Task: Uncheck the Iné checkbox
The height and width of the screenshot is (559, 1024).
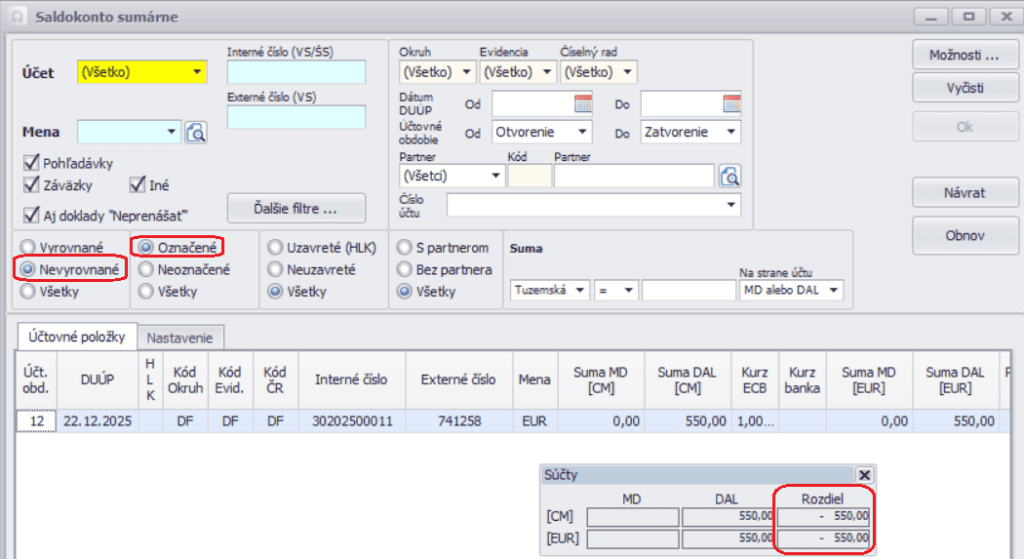Action: [139, 184]
